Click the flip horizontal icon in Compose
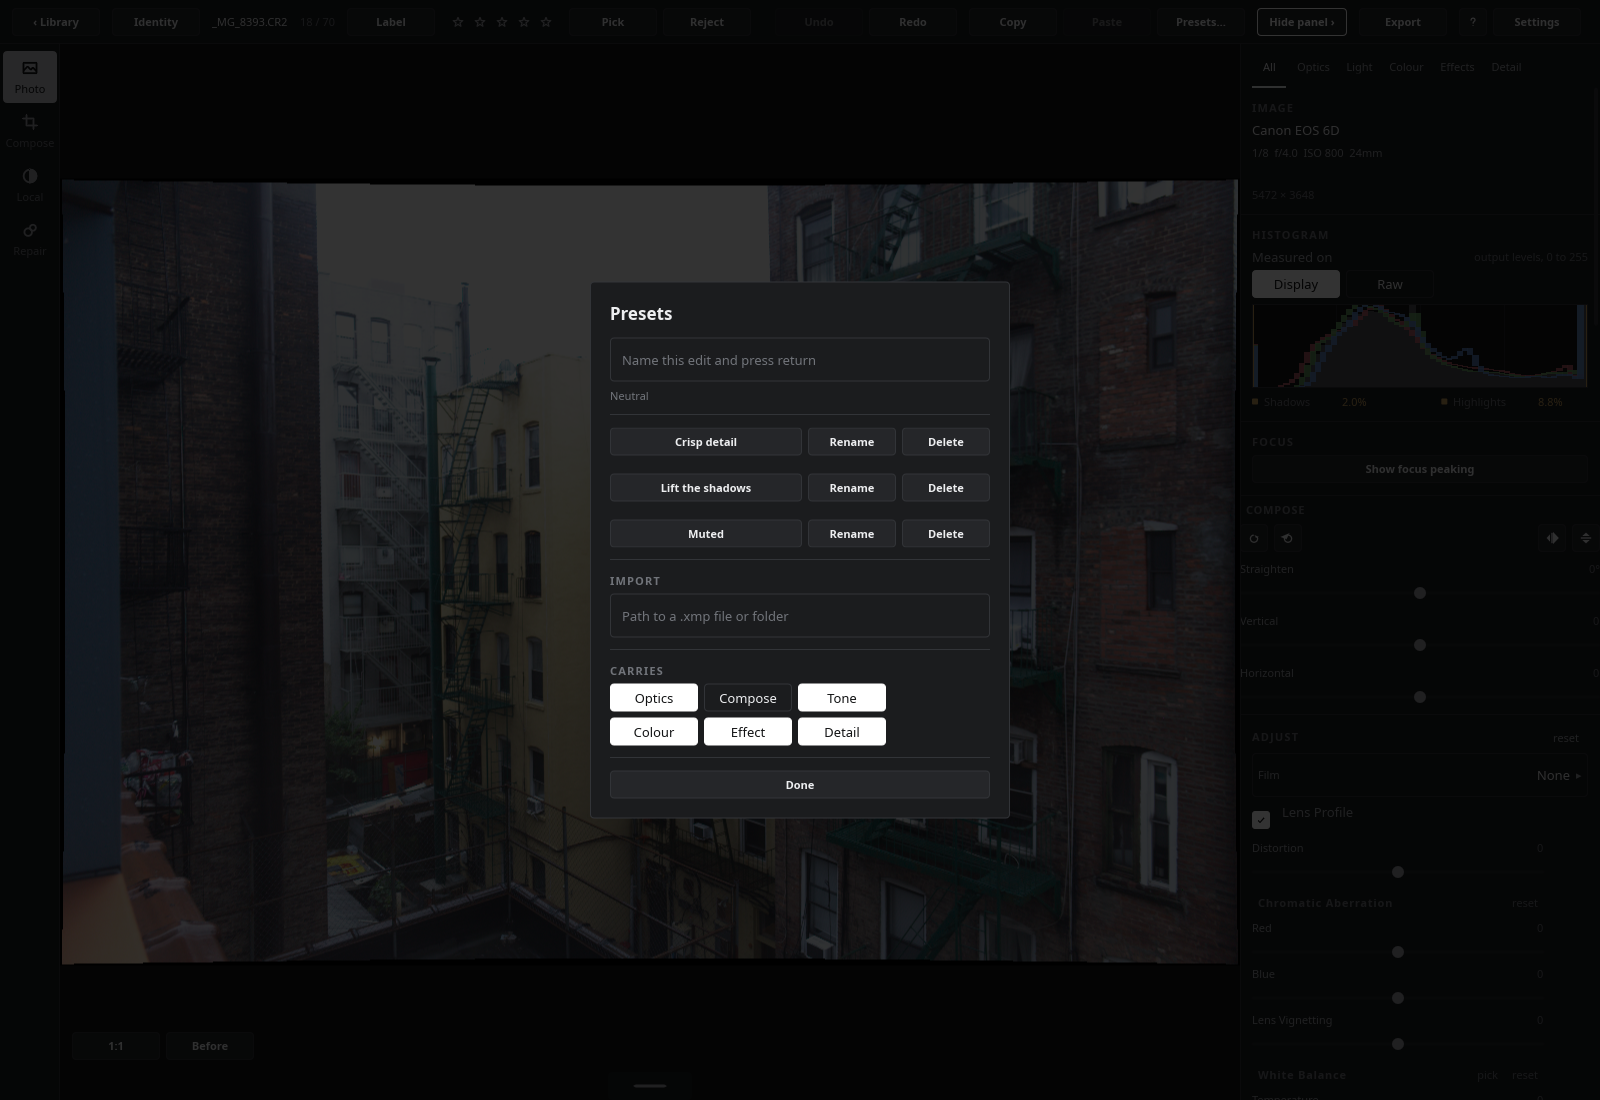The image size is (1600, 1100). [1552, 538]
